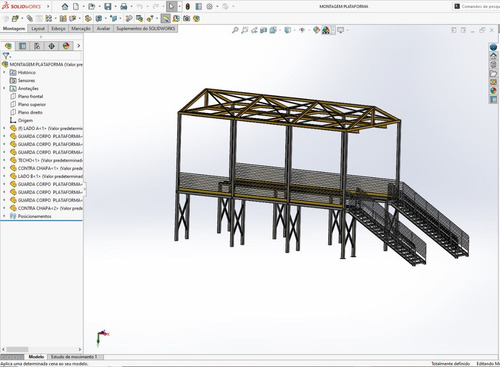The height and width of the screenshot is (367, 500).
Task: Open Appearances tab in right task pane
Action: click(x=493, y=90)
